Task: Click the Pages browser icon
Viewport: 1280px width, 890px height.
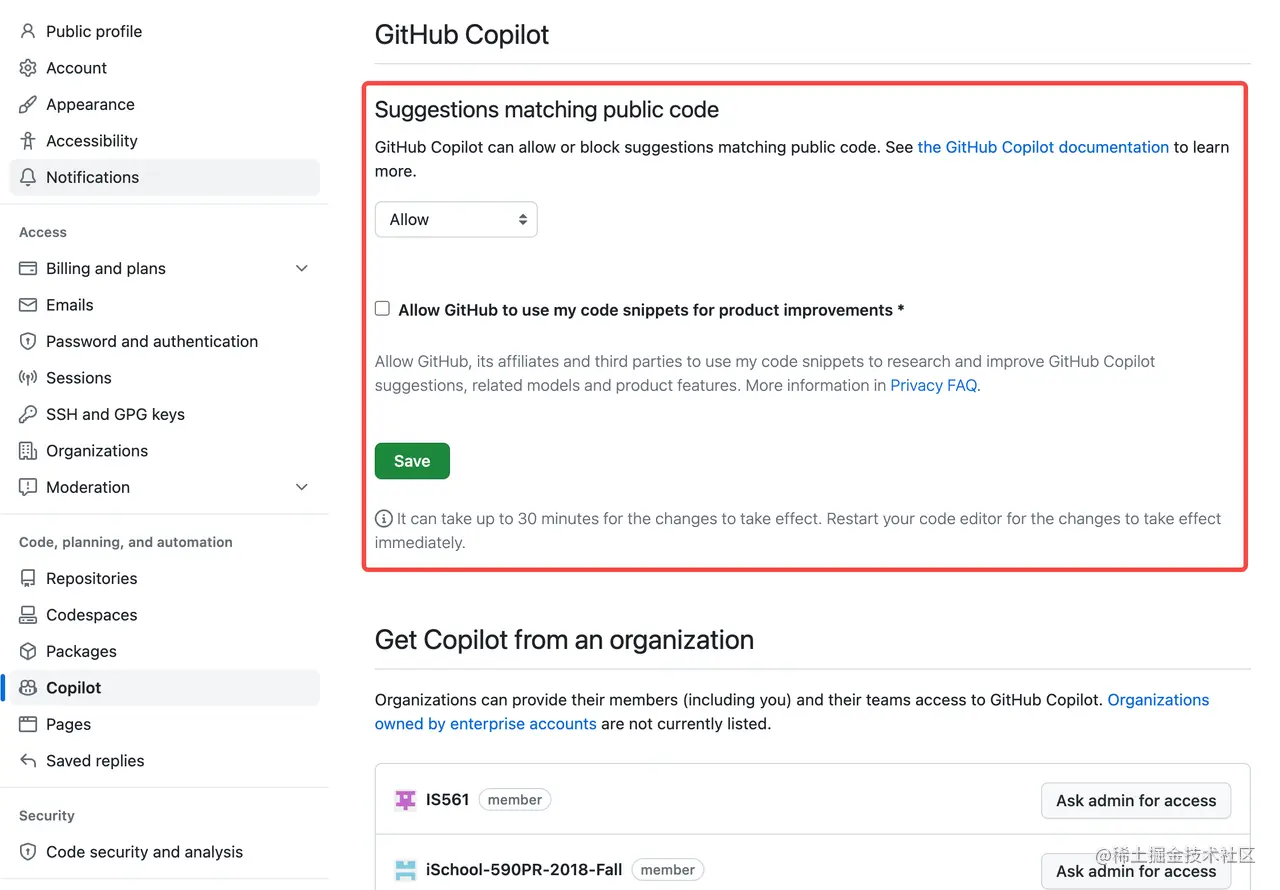Action: tap(28, 724)
